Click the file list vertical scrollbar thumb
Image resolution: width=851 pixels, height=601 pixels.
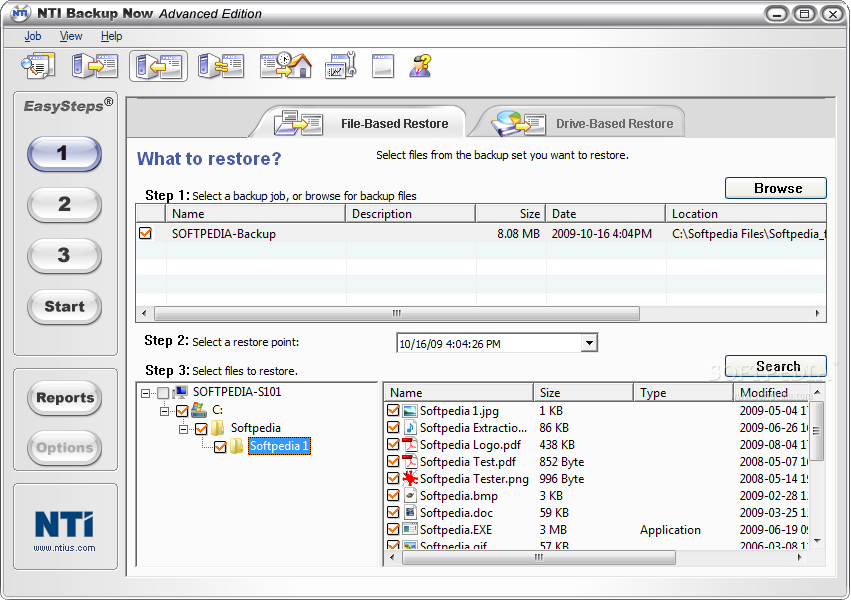[x=816, y=431]
